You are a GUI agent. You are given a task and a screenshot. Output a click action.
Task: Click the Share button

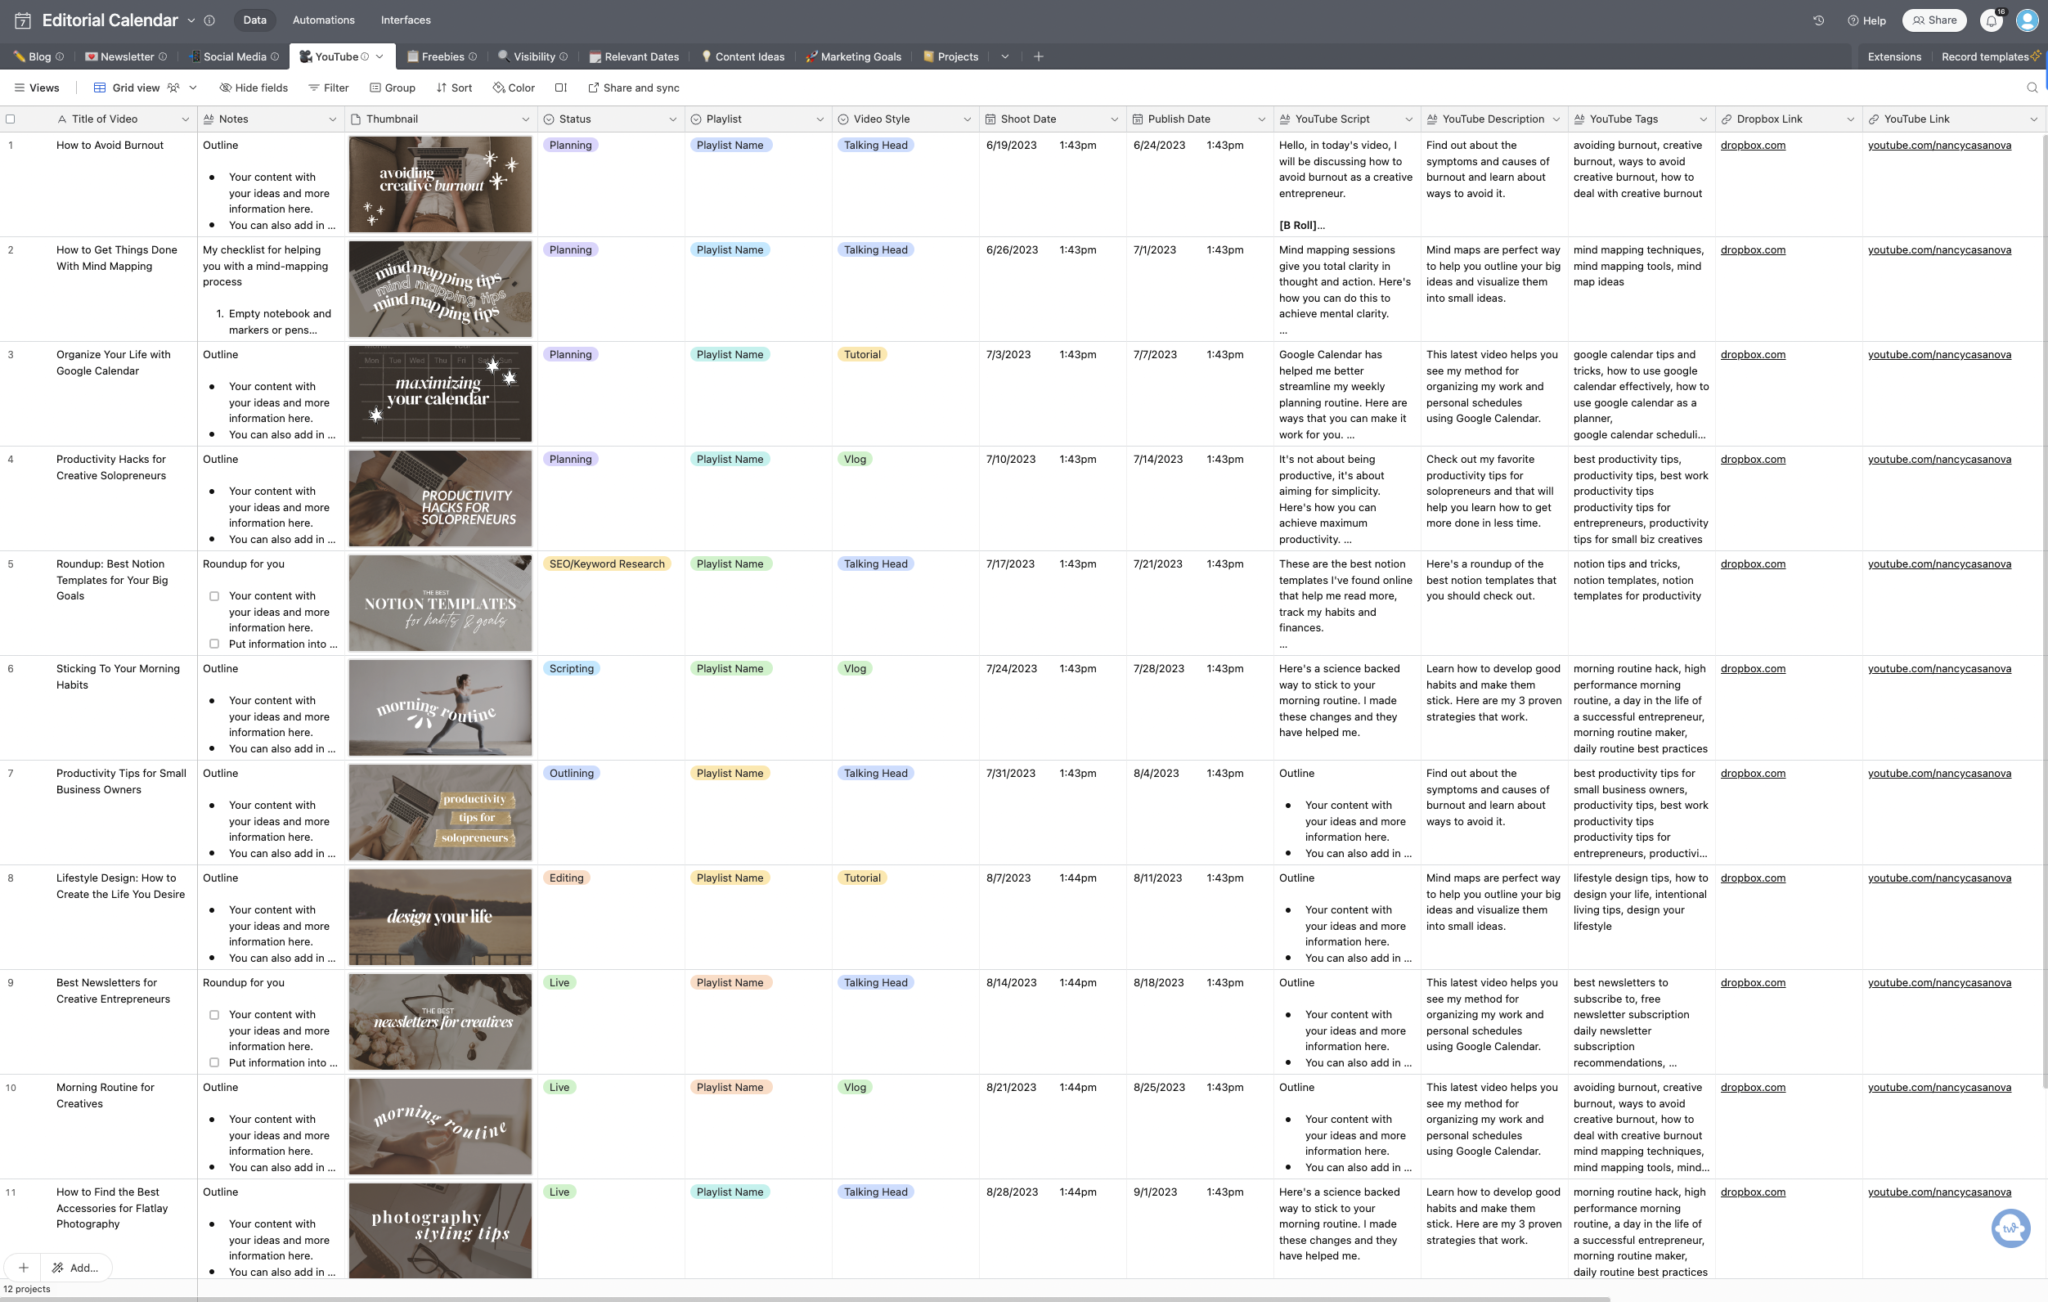pos(1934,20)
